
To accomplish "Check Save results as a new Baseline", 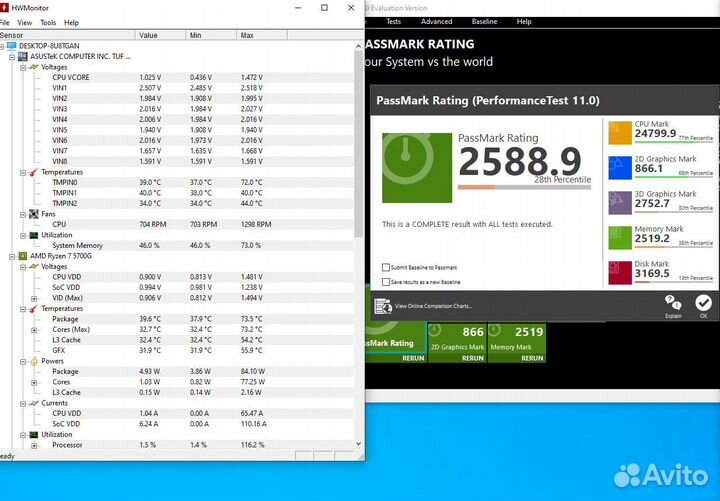I will pos(386,282).
